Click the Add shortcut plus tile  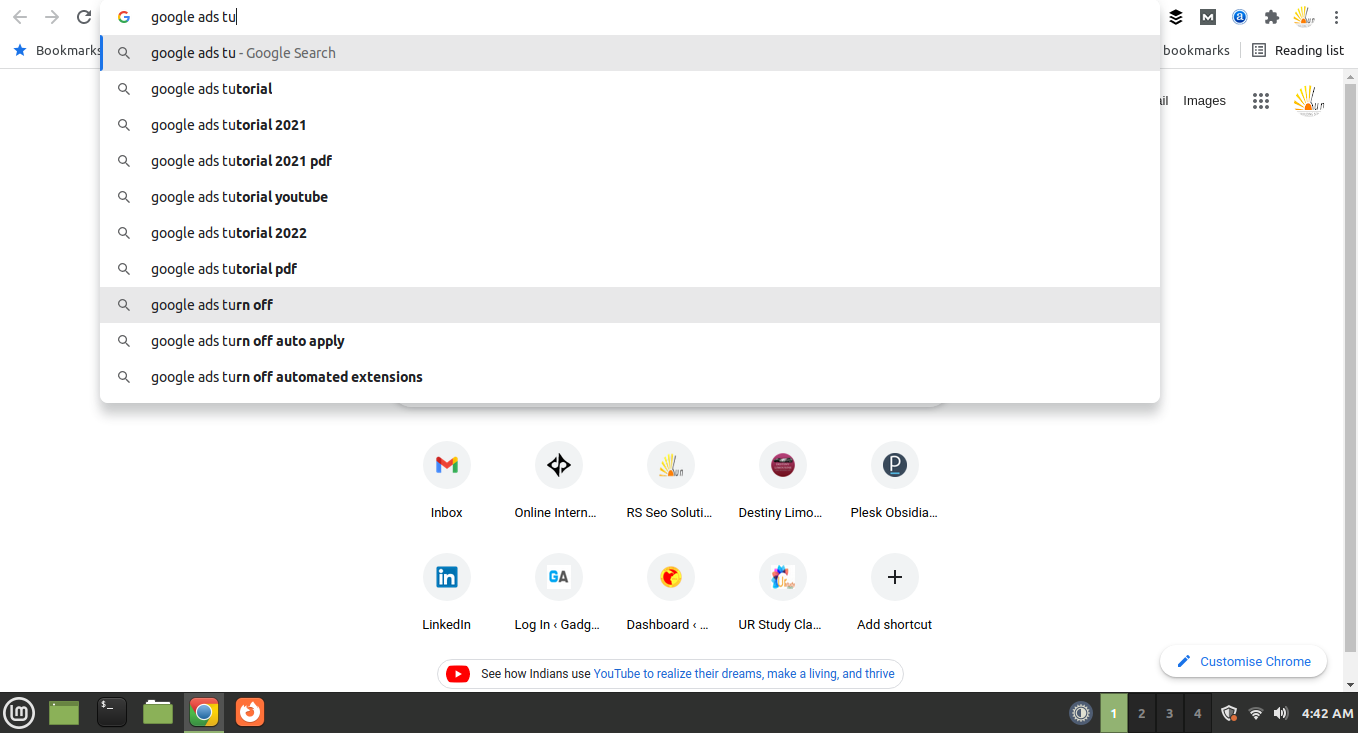(895, 594)
